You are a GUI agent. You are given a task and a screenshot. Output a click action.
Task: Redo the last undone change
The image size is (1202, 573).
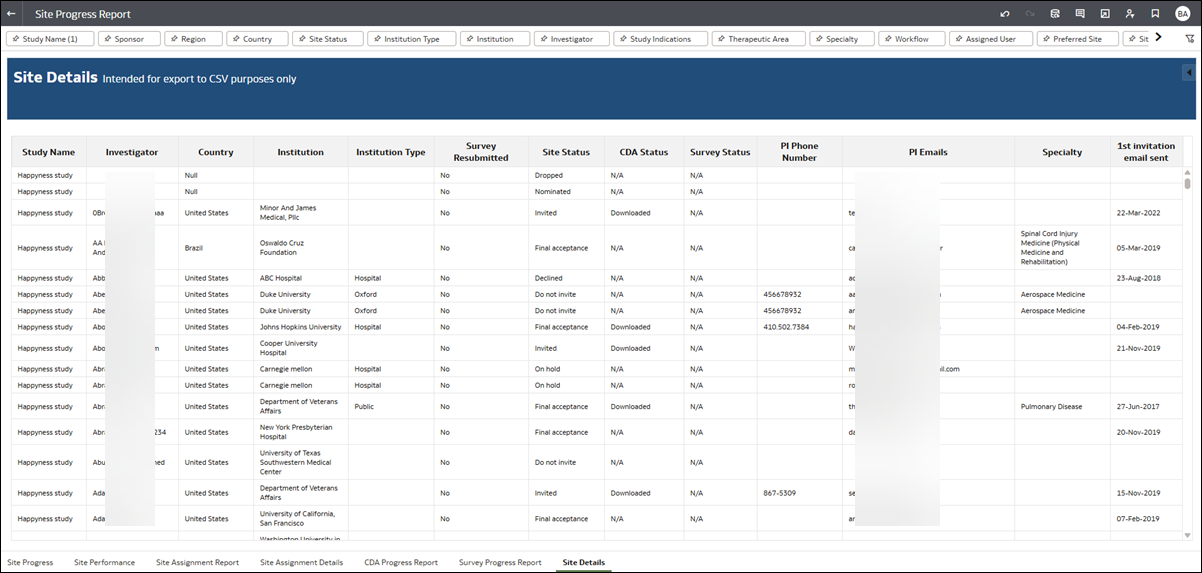(1029, 14)
